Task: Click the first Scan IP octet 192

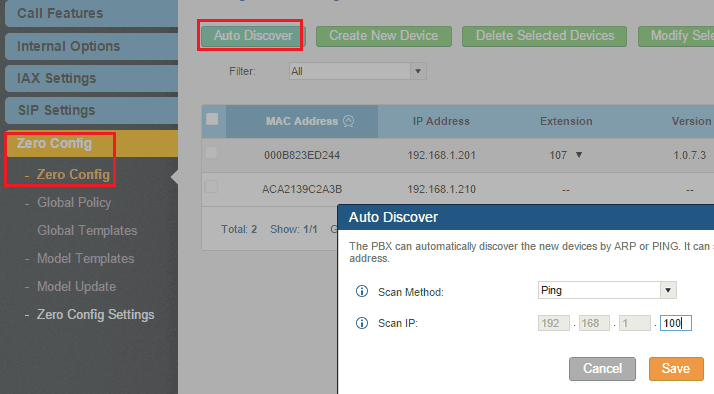Action: [x=554, y=323]
